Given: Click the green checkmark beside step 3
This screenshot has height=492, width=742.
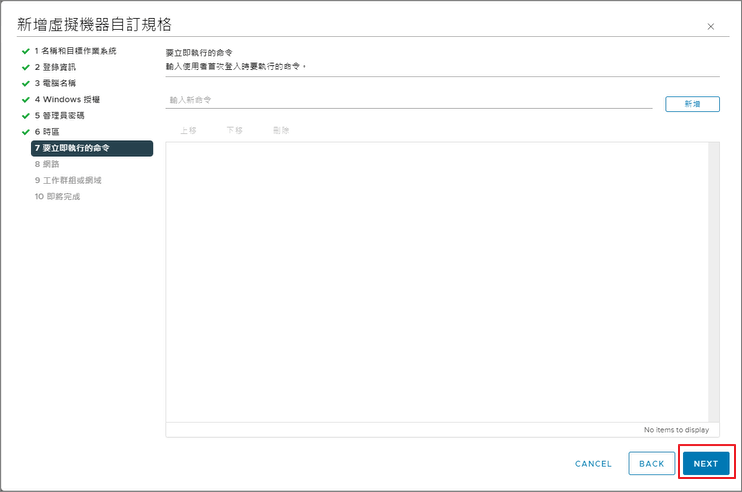Looking at the screenshot, I should [26, 83].
